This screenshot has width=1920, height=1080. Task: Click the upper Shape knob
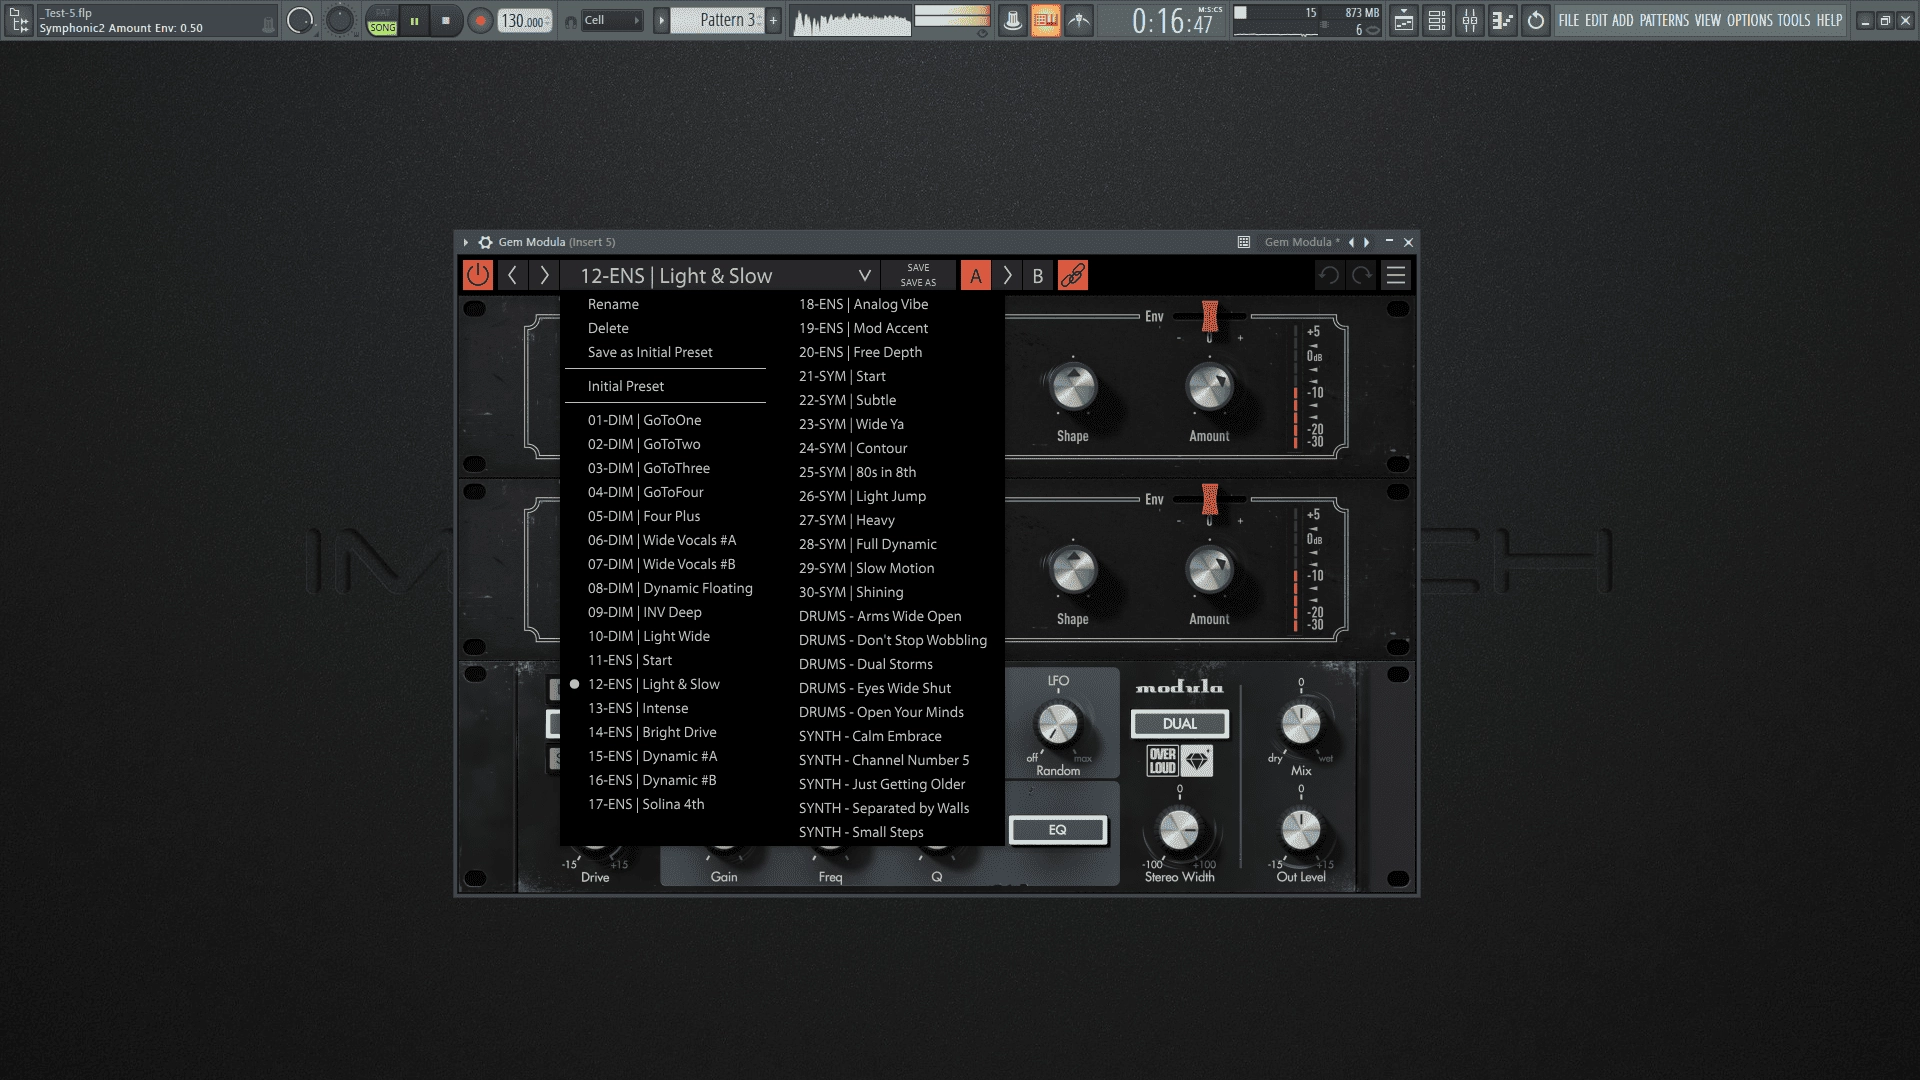pos(1073,388)
